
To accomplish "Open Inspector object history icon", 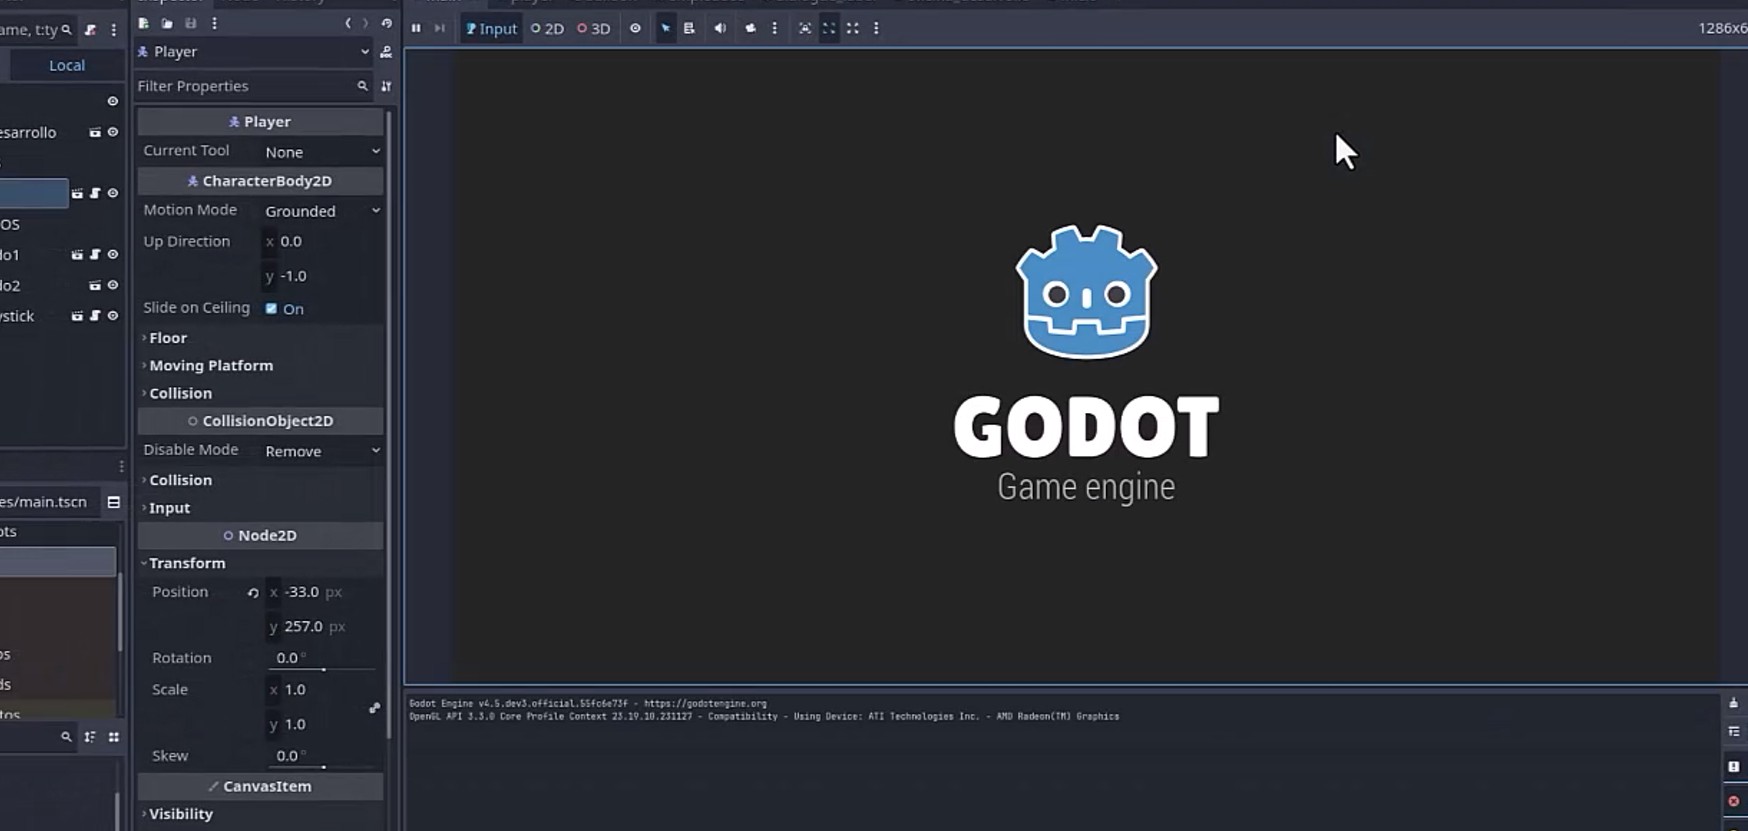I will pyautogui.click(x=387, y=23).
